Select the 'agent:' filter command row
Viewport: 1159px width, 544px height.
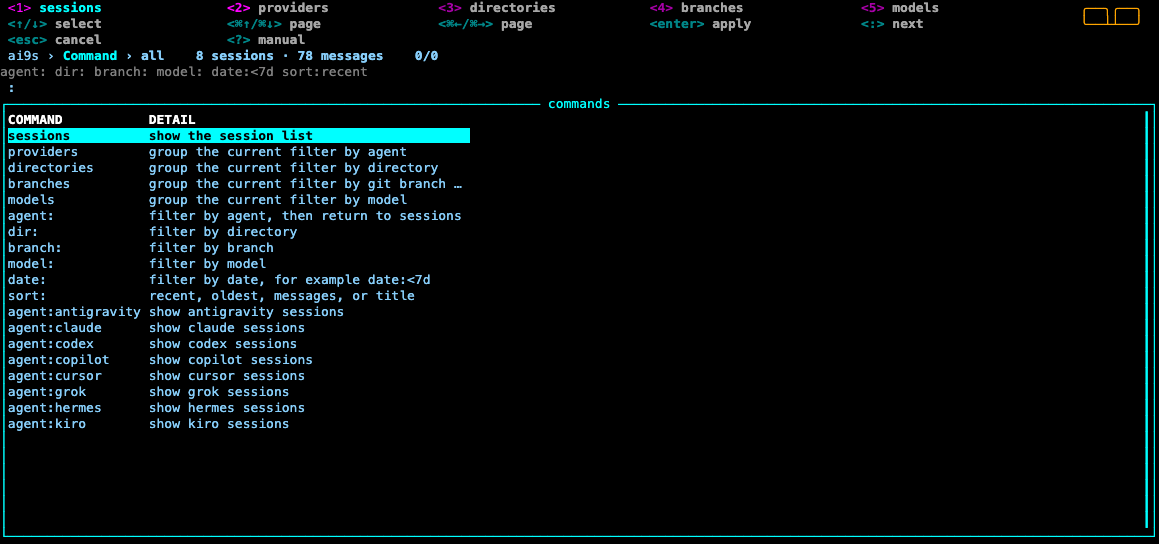pyautogui.click(x=239, y=216)
